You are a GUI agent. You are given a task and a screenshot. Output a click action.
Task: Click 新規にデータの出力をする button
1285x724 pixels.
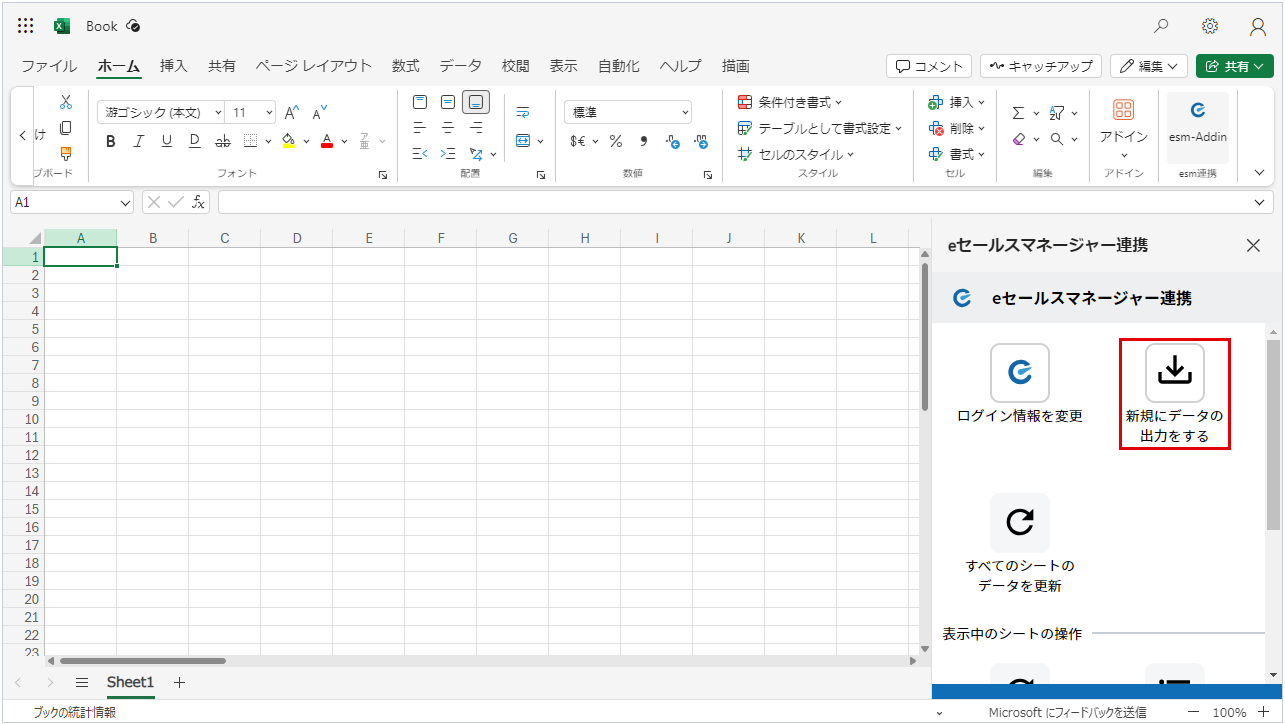tap(1175, 394)
